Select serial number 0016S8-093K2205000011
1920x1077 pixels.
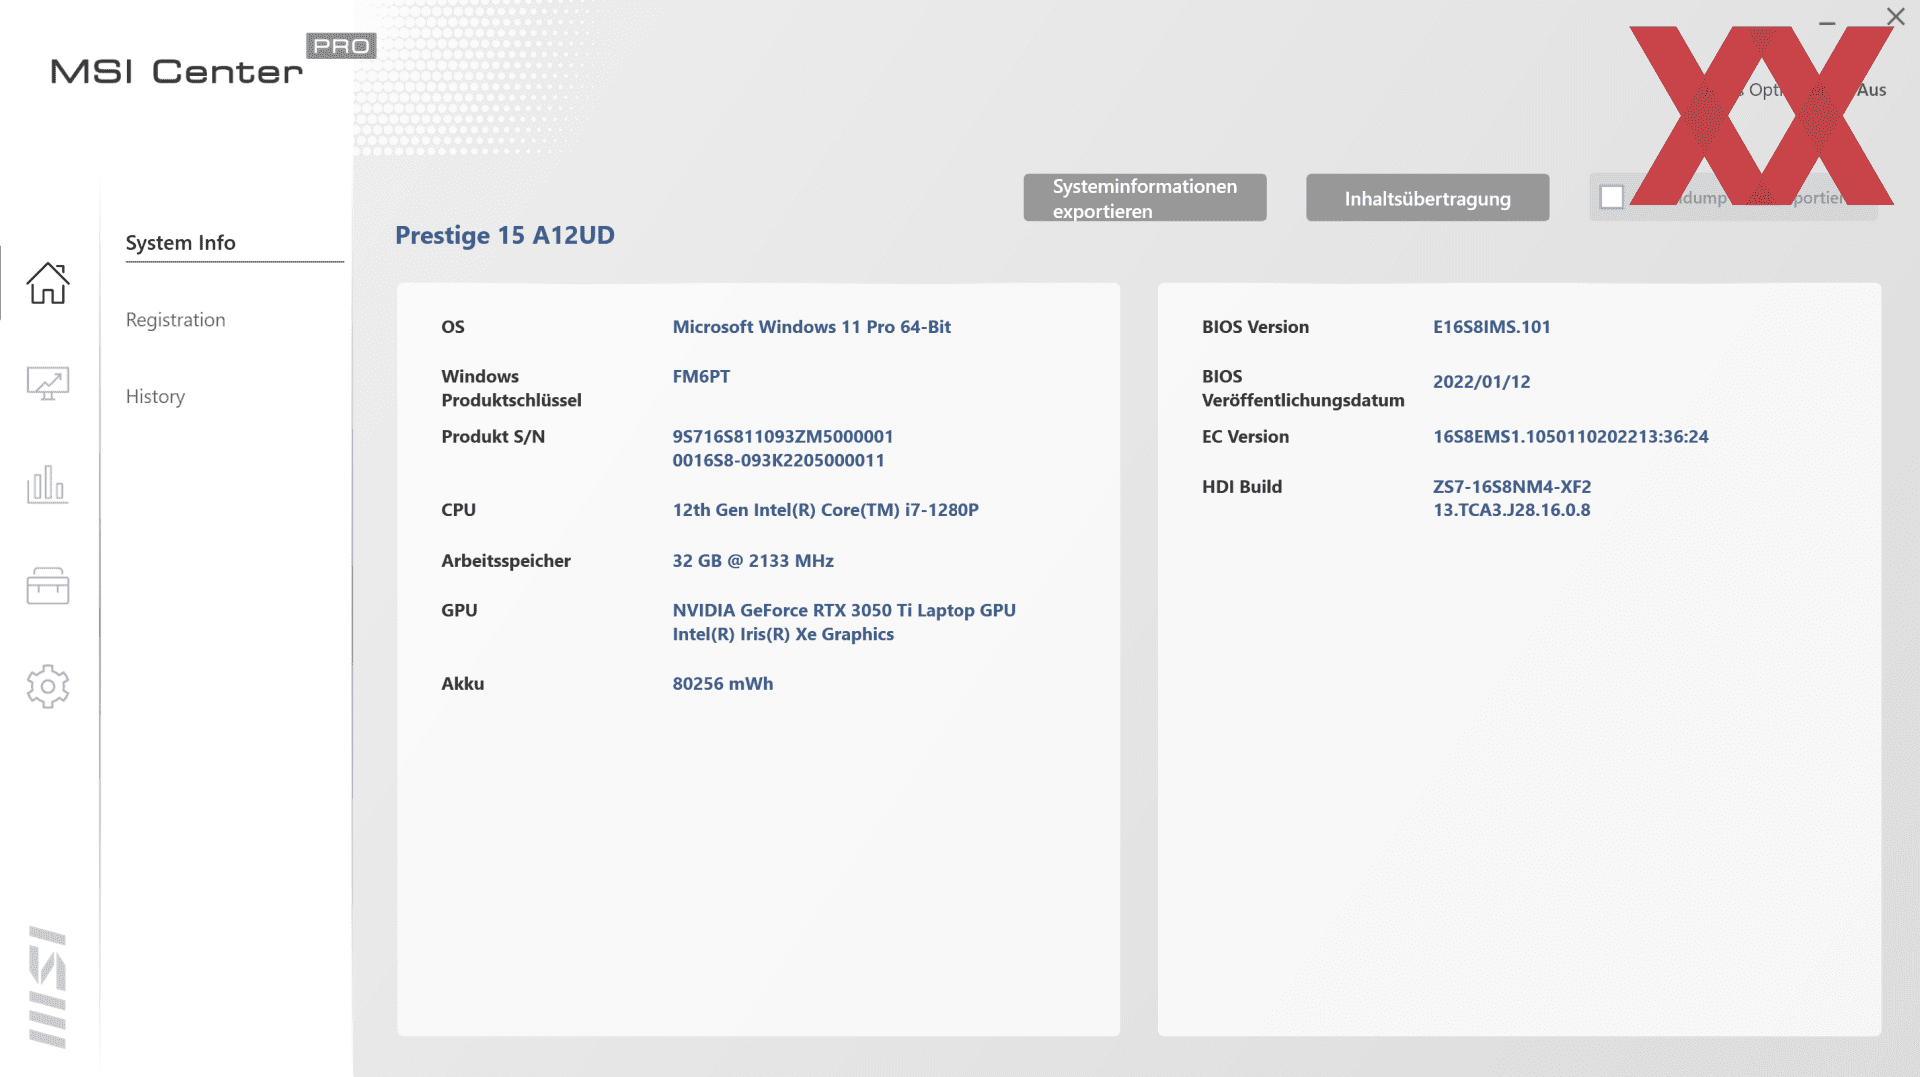coord(778,461)
